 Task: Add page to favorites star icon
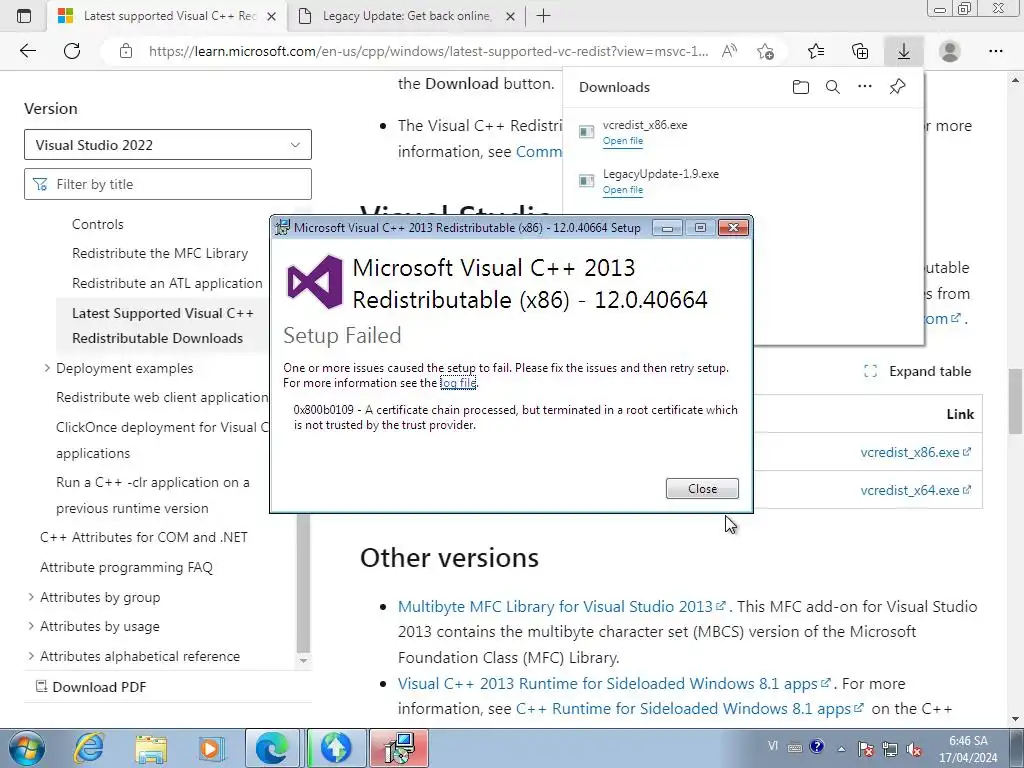point(765,51)
